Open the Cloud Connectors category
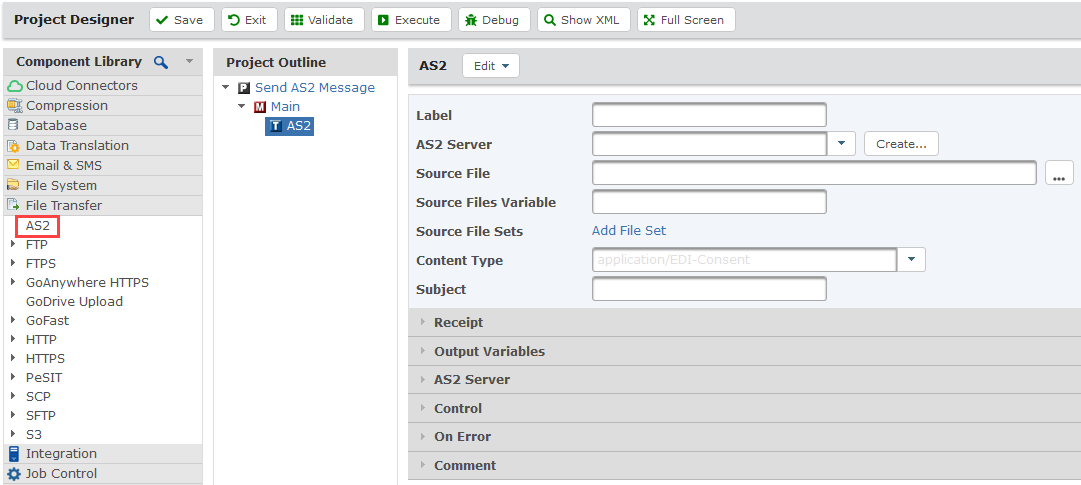Viewport: 1081px width, 485px height. (x=103, y=86)
